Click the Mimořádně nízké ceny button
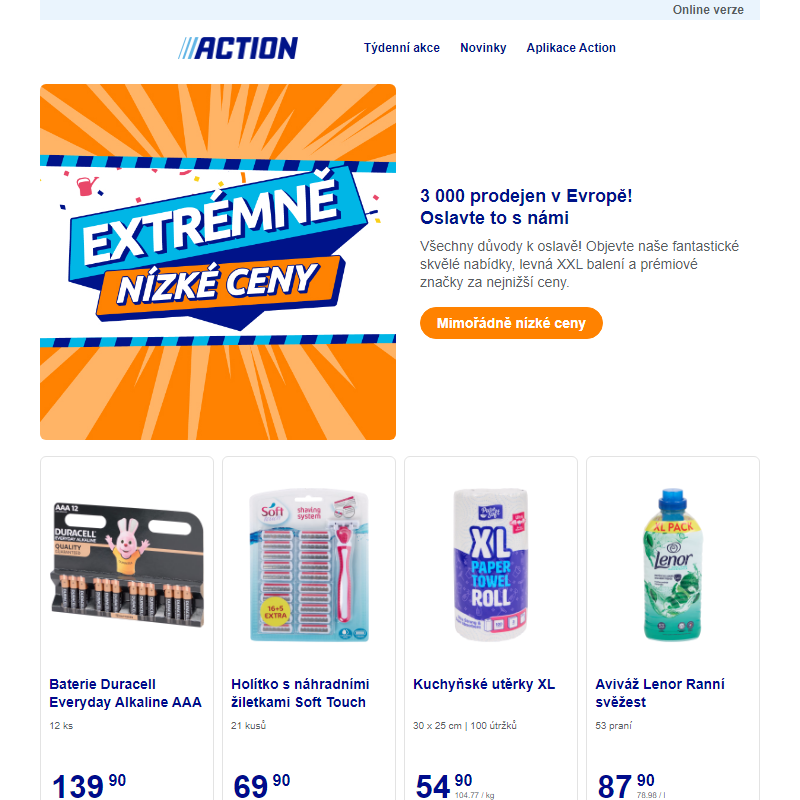Image resolution: width=800 pixels, height=800 pixels. coord(511,323)
